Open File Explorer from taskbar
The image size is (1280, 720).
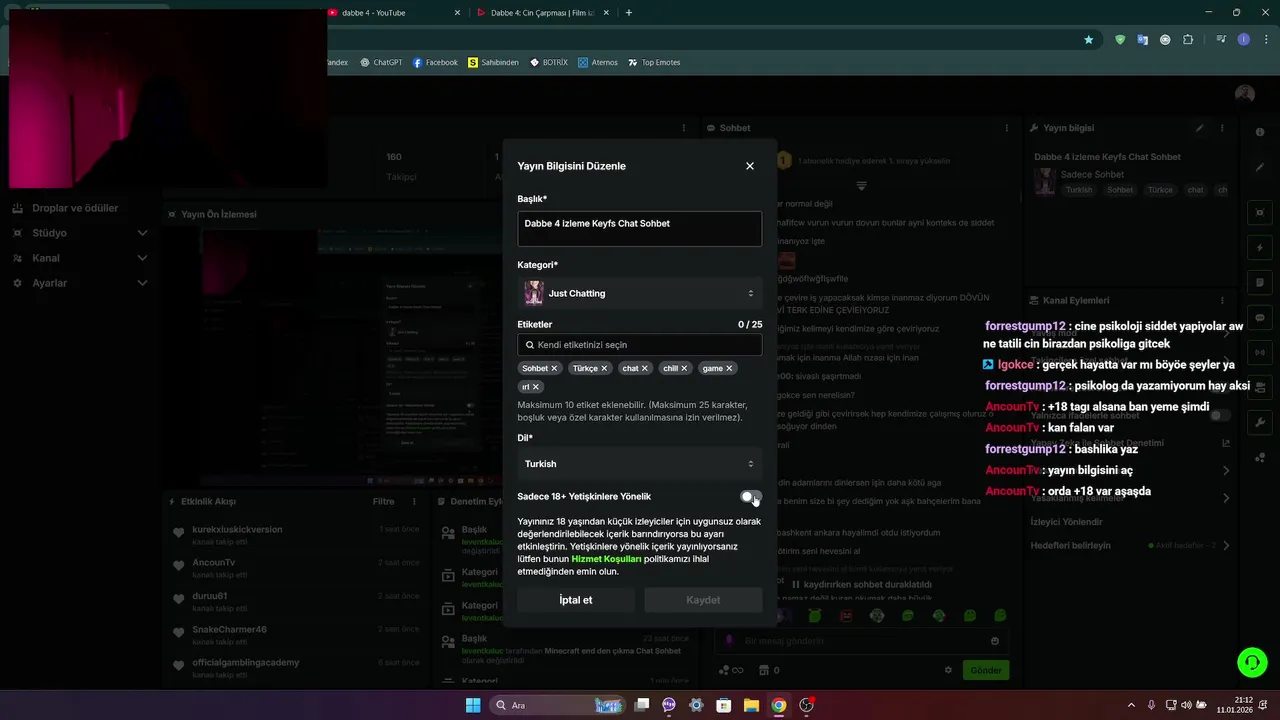(x=751, y=705)
